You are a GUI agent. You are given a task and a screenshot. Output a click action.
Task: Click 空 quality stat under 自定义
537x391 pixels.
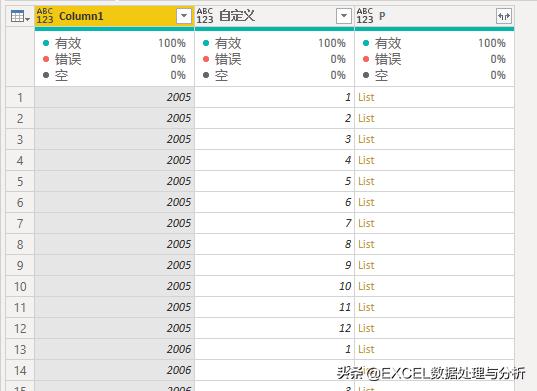pos(274,75)
